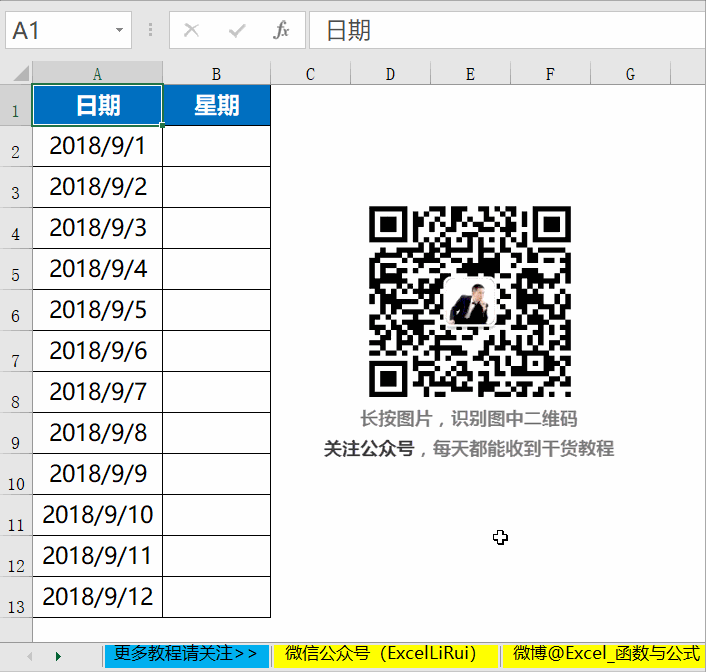Select column E header
The image size is (706, 672).
coord(471,73)
